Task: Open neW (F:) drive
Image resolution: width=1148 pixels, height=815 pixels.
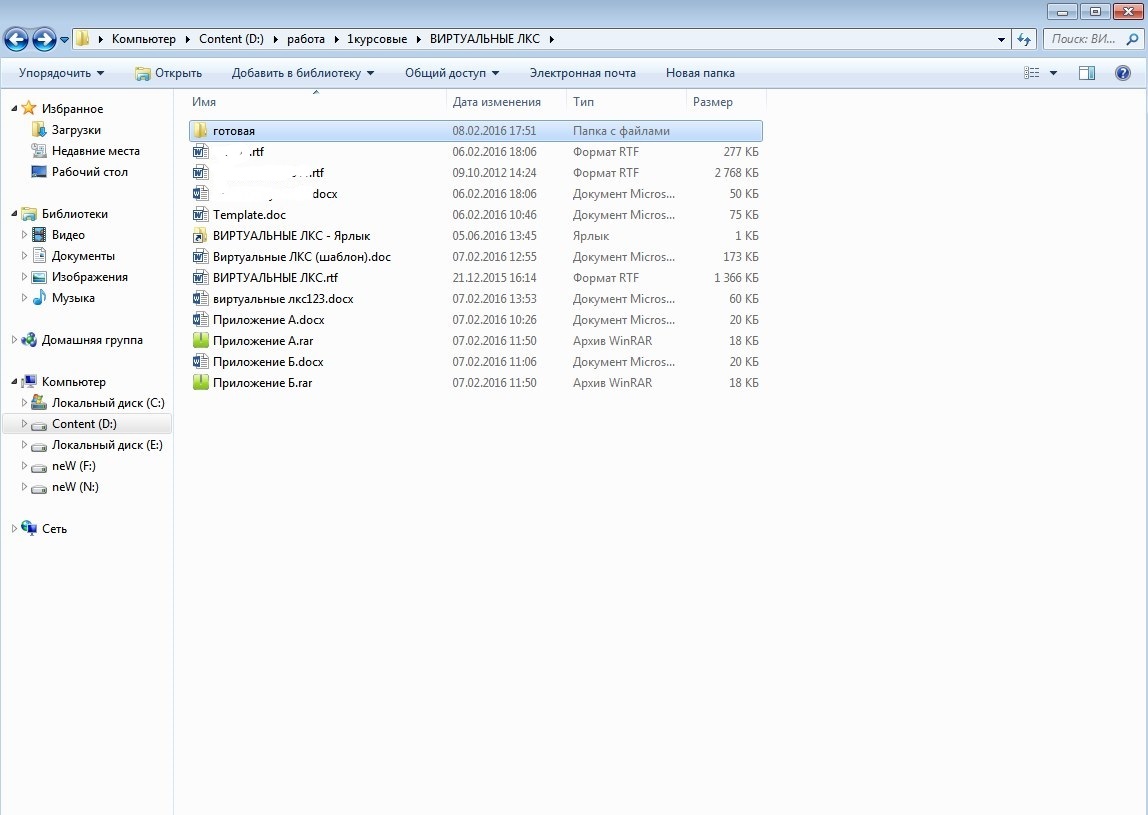Action: [x=73, y=466]
